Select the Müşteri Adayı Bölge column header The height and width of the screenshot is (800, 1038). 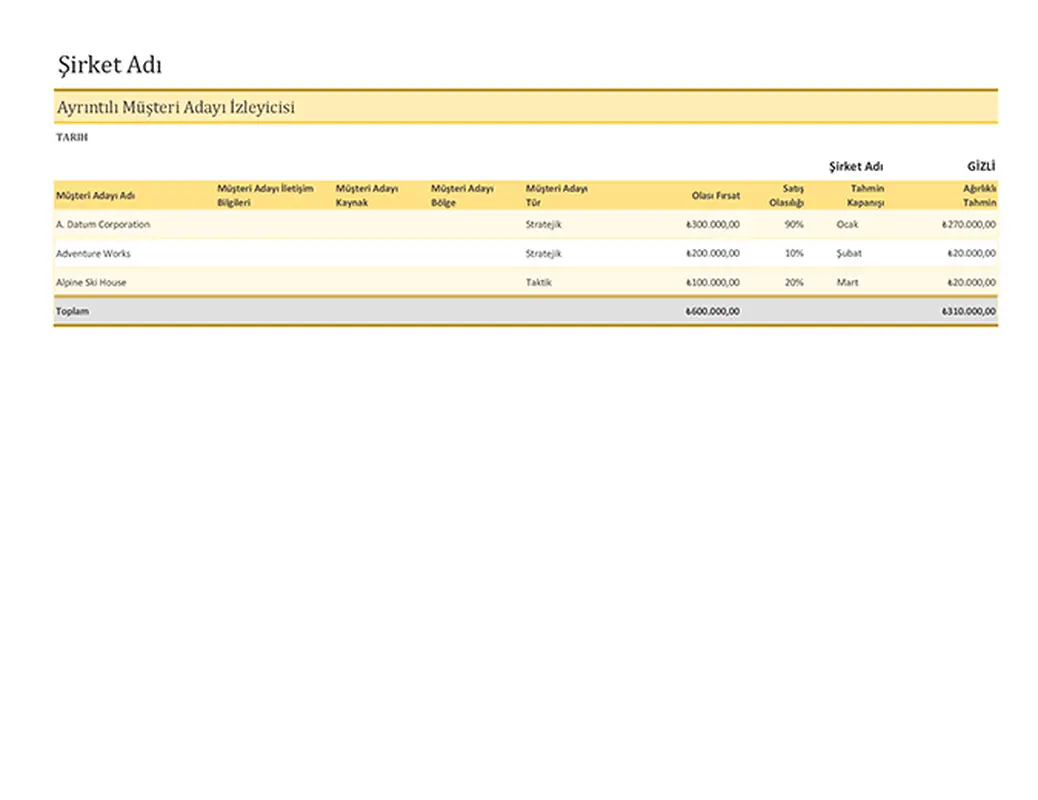pos(462,195)
